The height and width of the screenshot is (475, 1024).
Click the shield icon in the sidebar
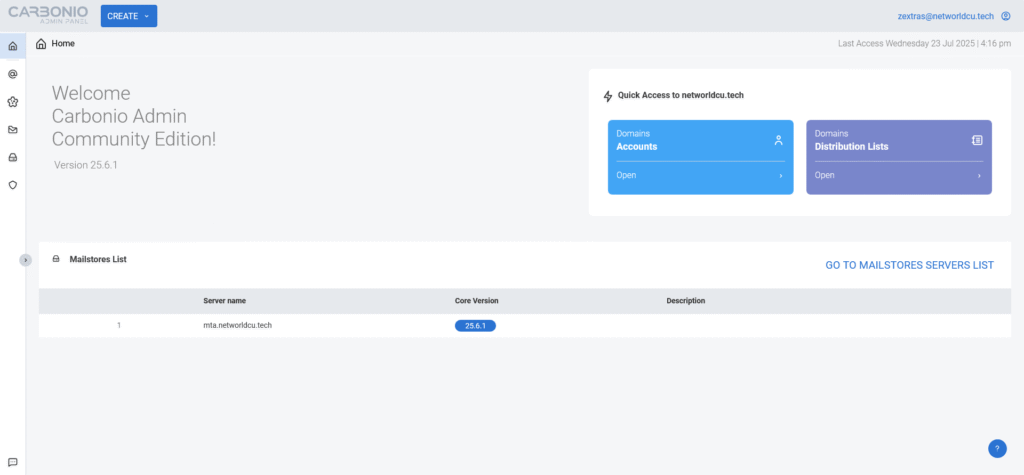point(12,185)
